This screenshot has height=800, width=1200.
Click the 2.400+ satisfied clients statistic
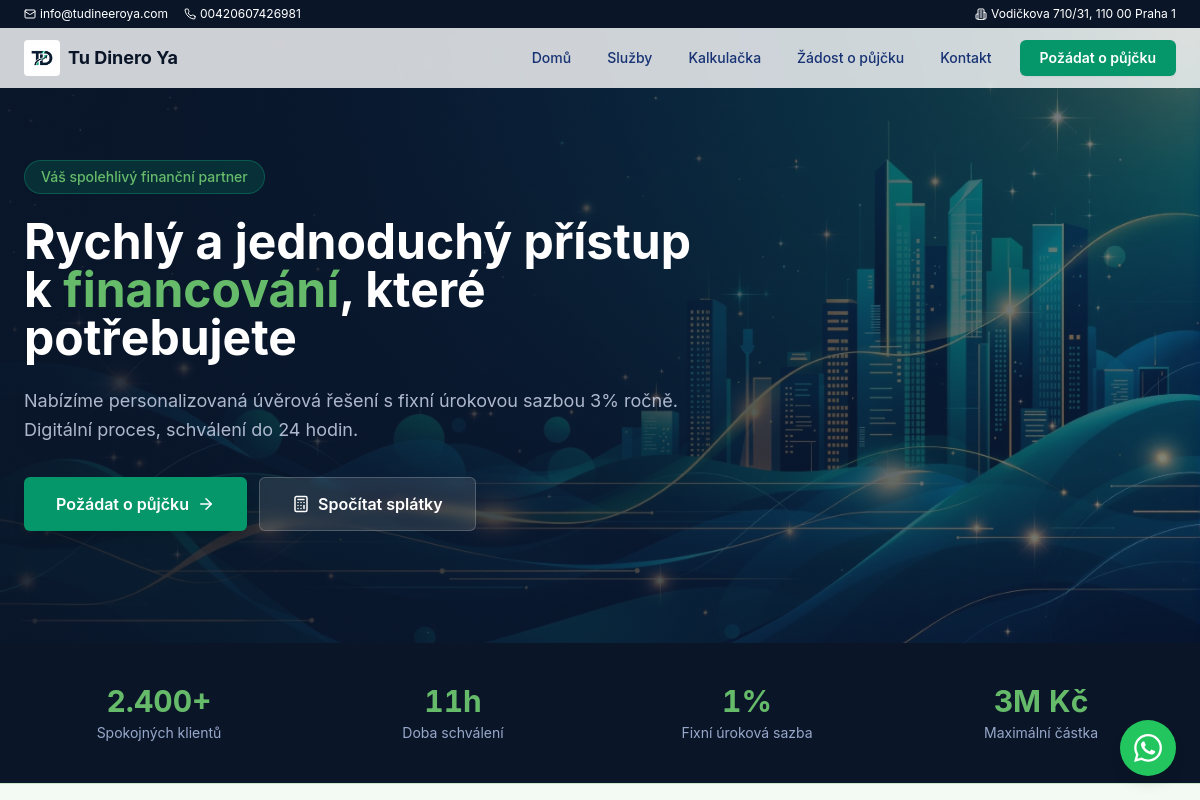[159, 701]
